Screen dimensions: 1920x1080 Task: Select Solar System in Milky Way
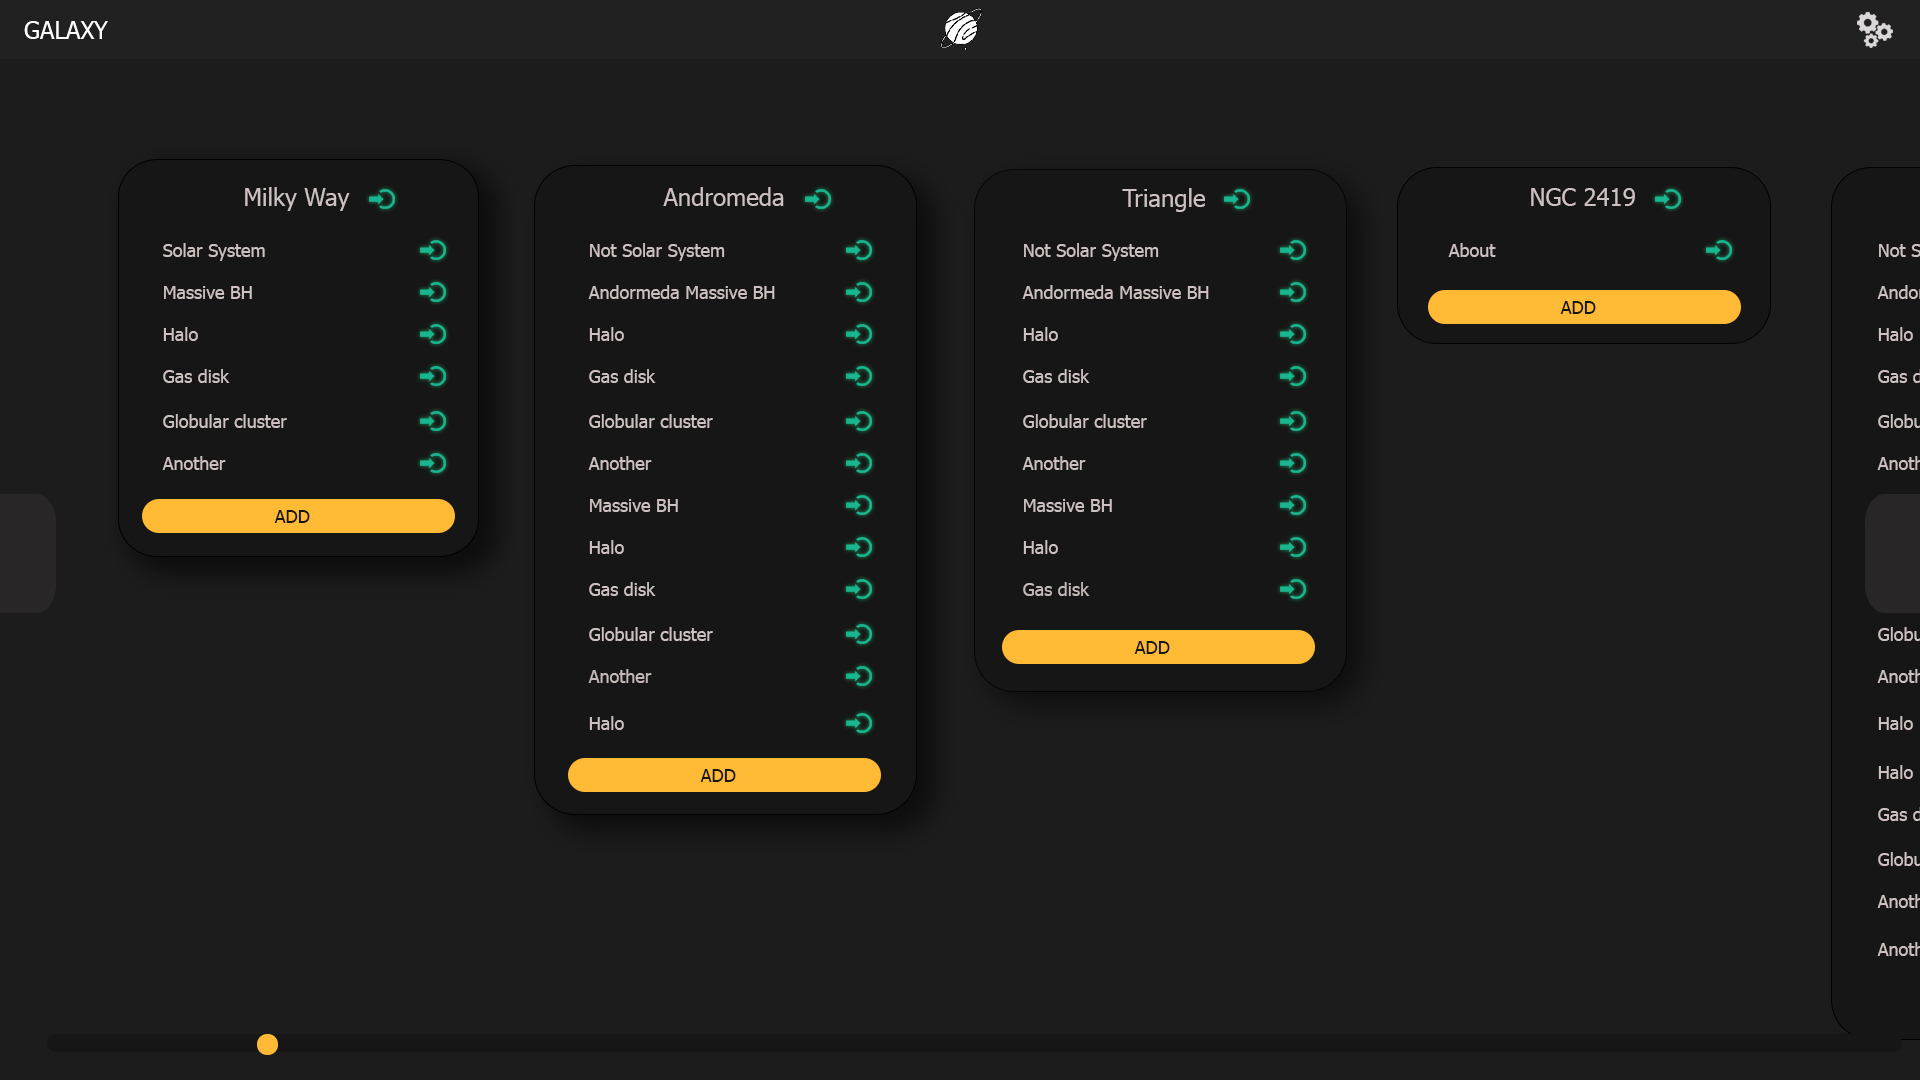tap(214, 250)
